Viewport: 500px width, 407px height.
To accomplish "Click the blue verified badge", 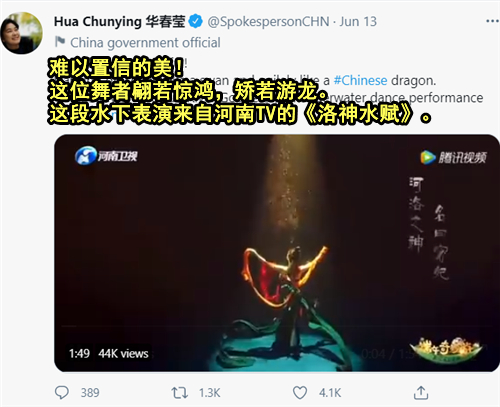I will [195, 21].
